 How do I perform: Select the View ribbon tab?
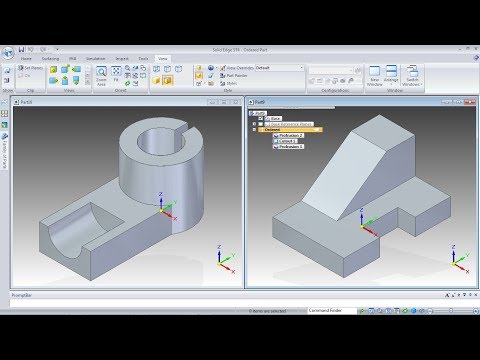(163, 59)
